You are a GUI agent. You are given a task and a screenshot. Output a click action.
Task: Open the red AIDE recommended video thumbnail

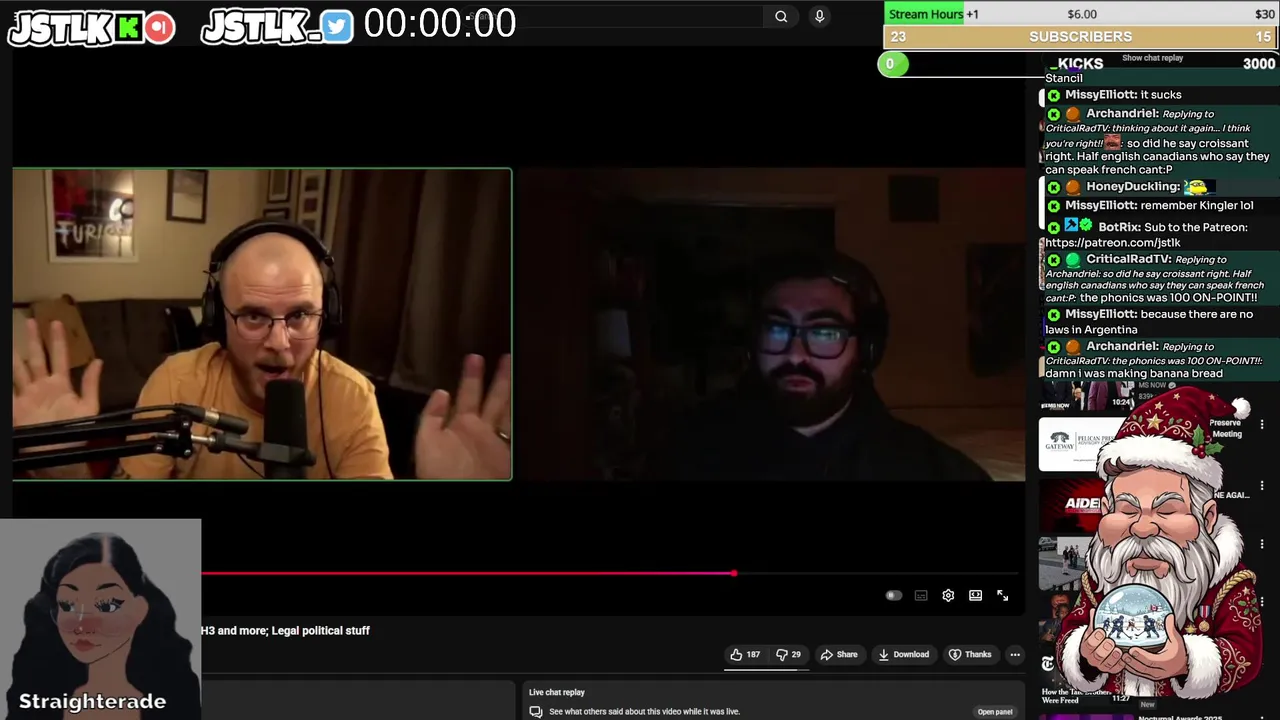tap(1070, 504)
